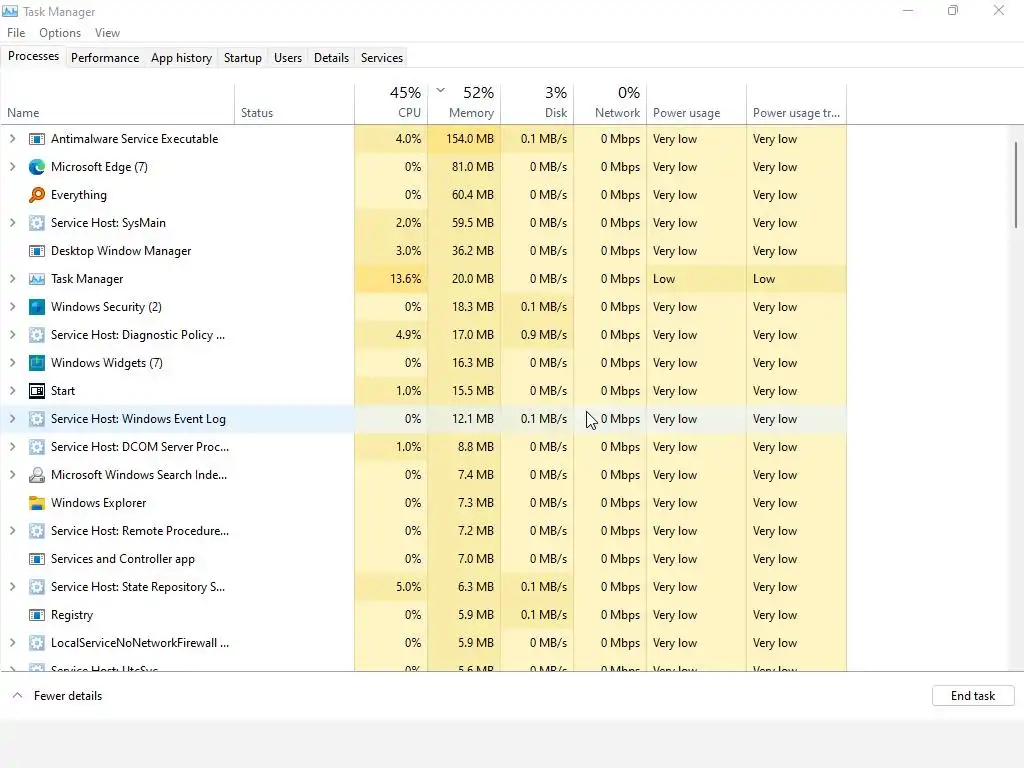Viewport: 1024px width, 768px height.
Task: Click the Start process icon
Action: (x=37, y=391)
